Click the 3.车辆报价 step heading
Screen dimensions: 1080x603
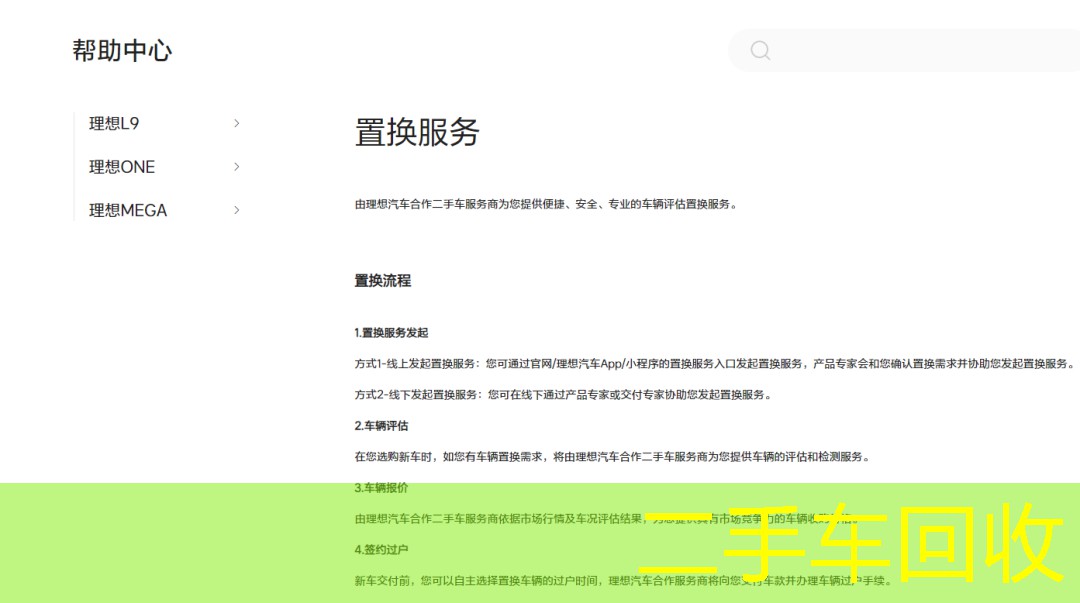pyautogui.click(x=381, y=488)
